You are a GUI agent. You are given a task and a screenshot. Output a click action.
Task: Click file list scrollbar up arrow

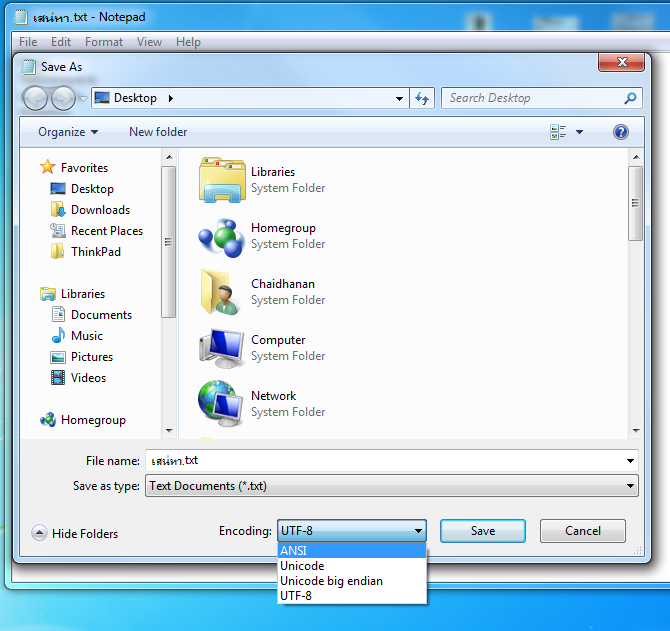point(636,157)
